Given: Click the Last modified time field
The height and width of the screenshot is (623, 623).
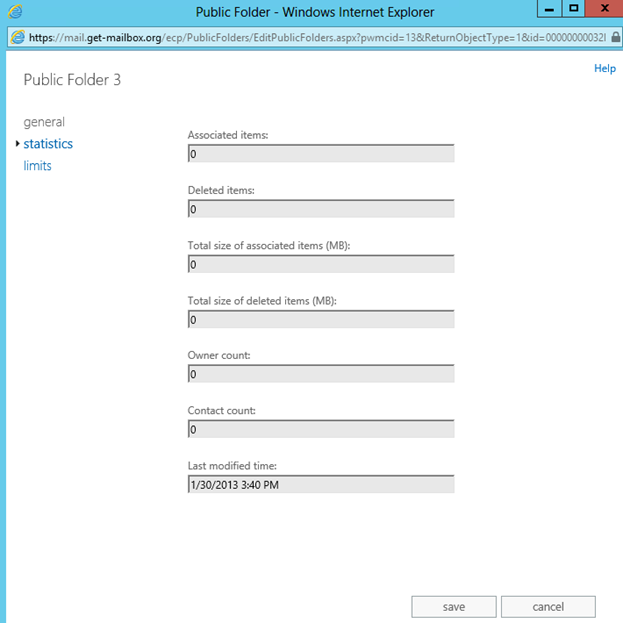Looking at the screenshot, I should [321, 484].
